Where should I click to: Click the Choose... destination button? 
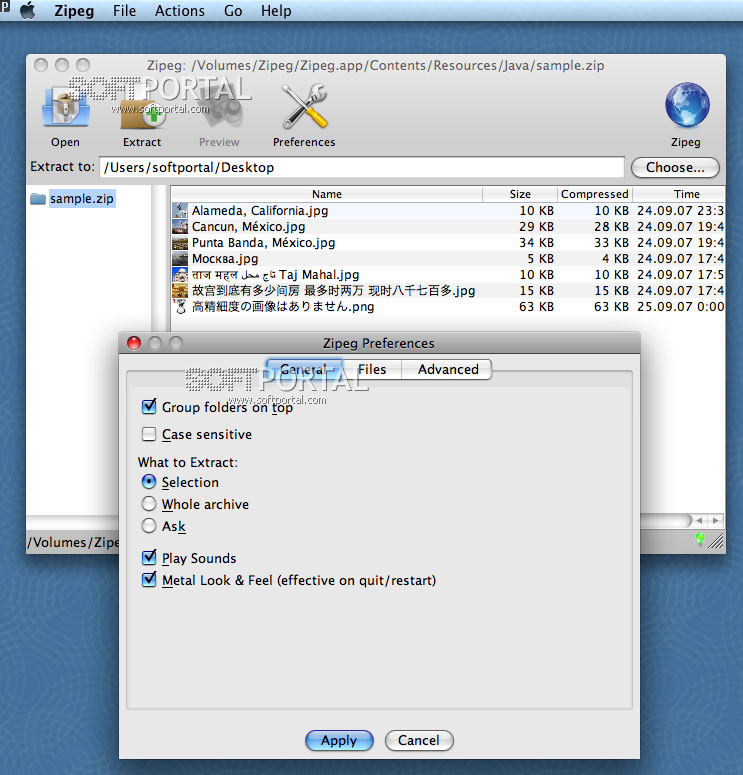coord(675,168)
